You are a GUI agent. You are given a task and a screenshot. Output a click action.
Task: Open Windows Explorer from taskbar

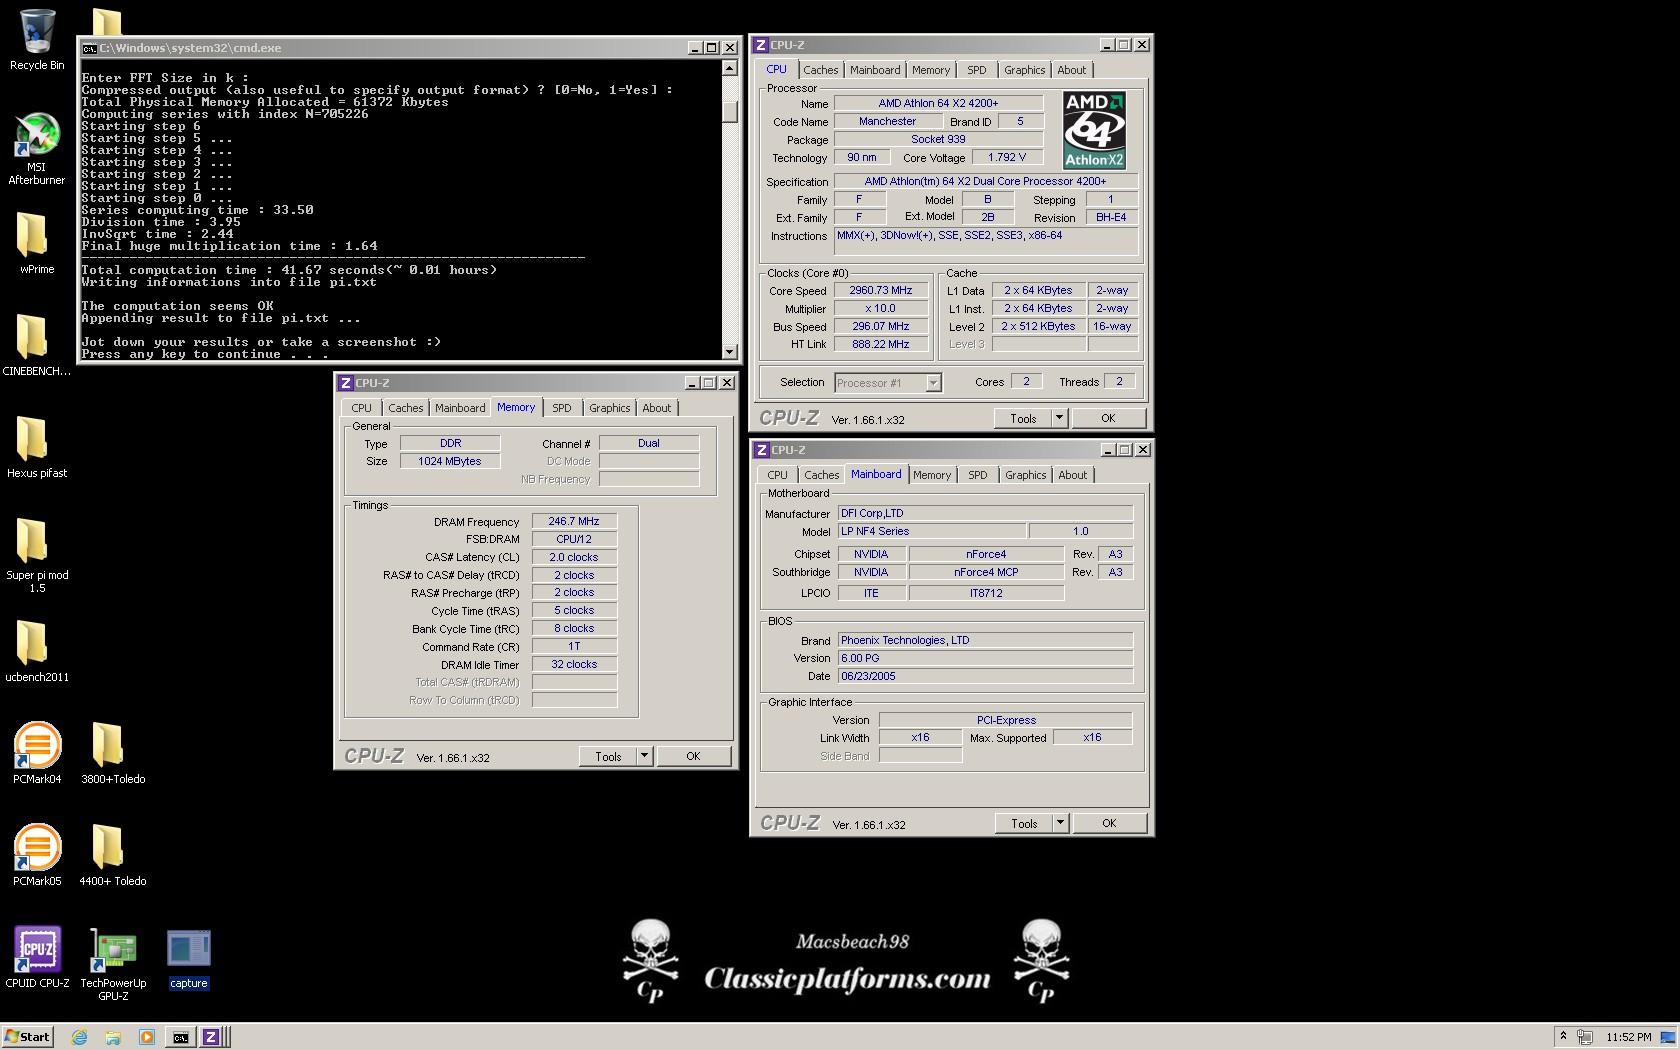(x=113, y=1037)
